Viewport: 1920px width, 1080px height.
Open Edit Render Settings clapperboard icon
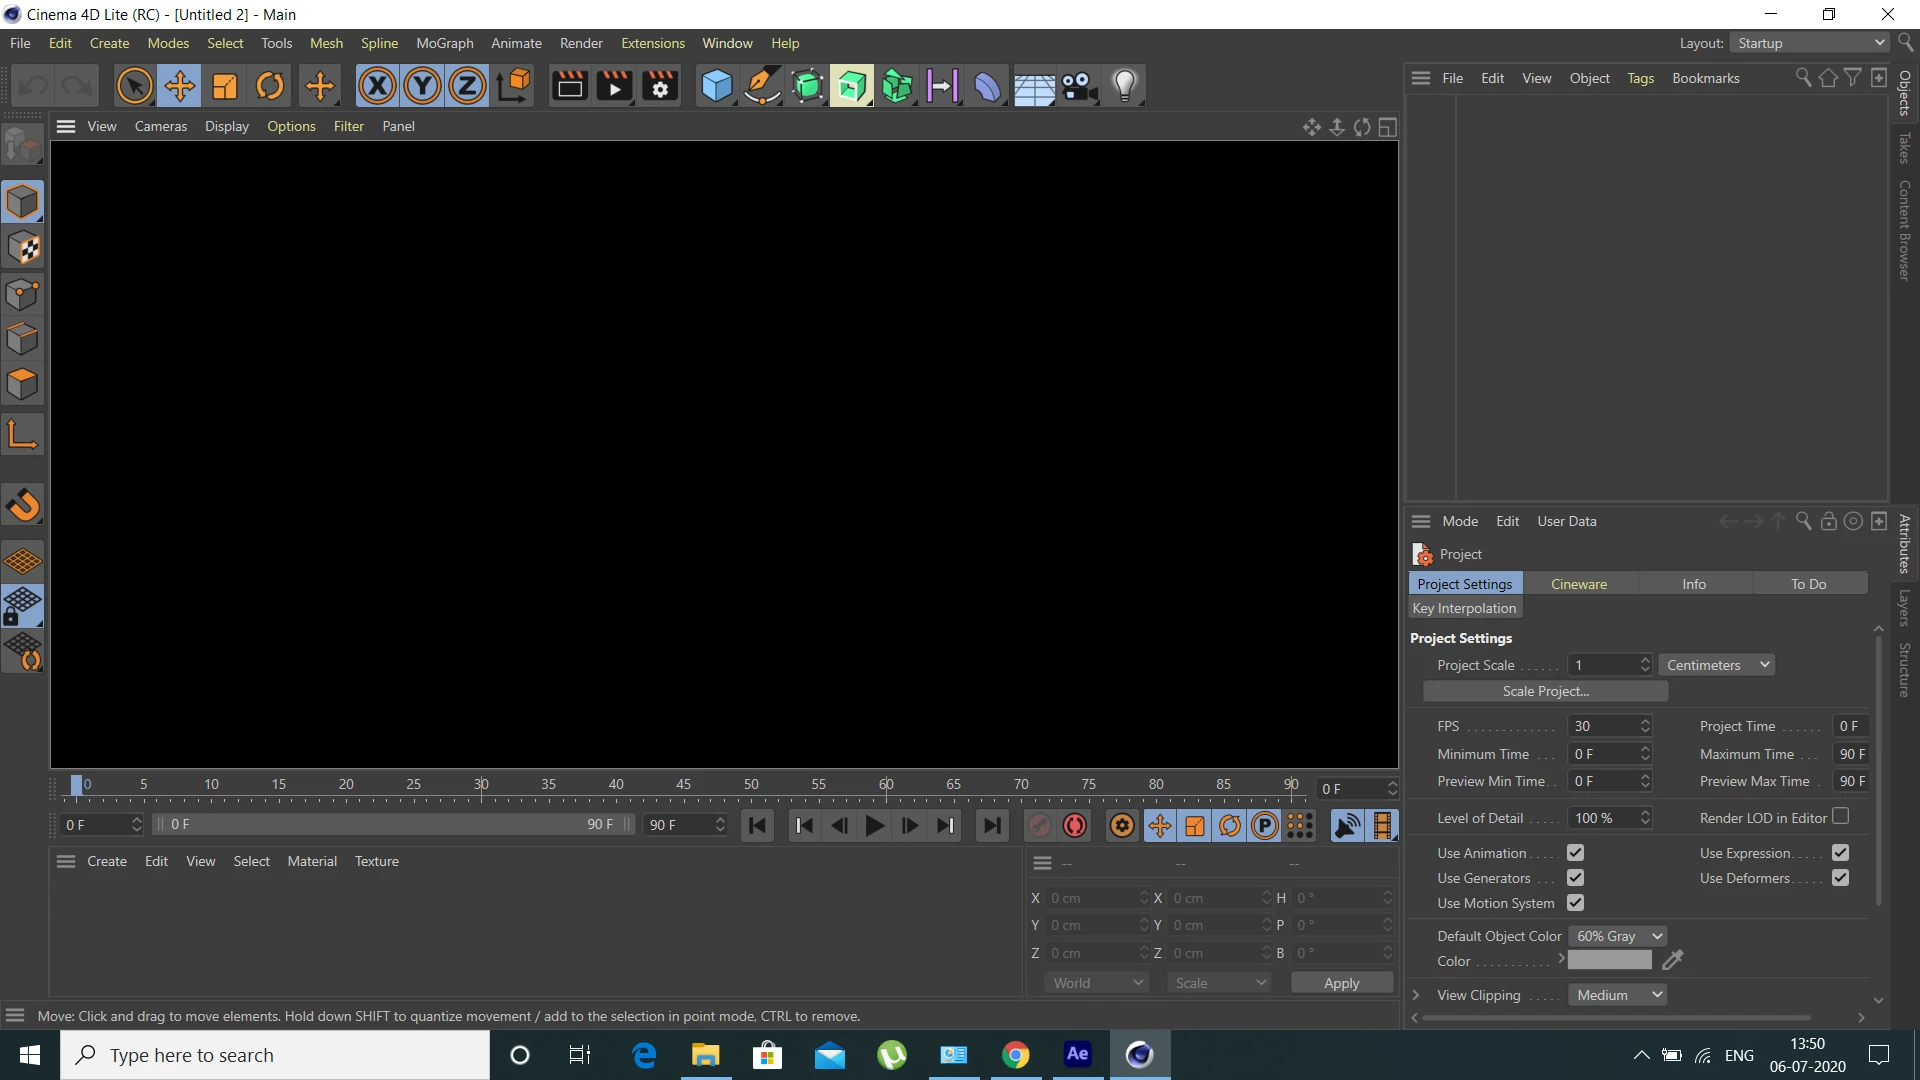point(660,86)
